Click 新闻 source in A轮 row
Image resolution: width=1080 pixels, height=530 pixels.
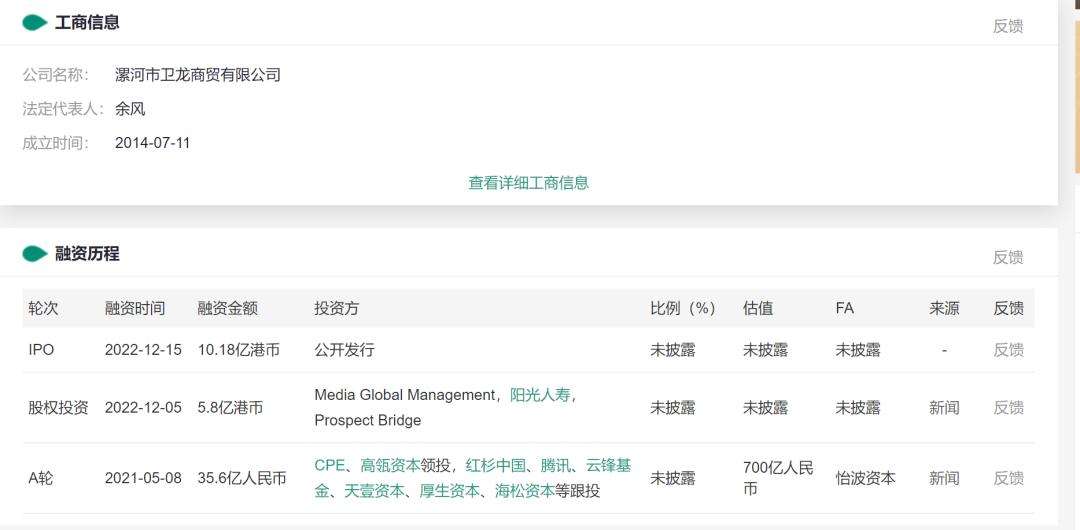point(944,478)
